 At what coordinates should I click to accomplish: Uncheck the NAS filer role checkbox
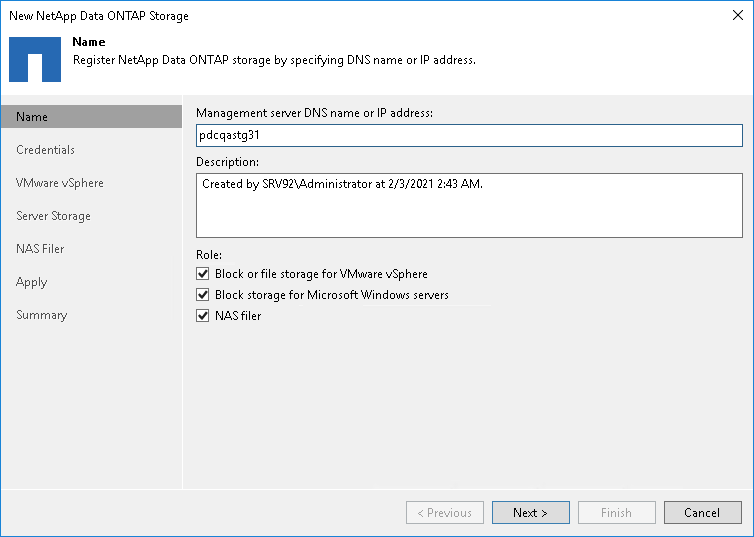tap(202, 316)
